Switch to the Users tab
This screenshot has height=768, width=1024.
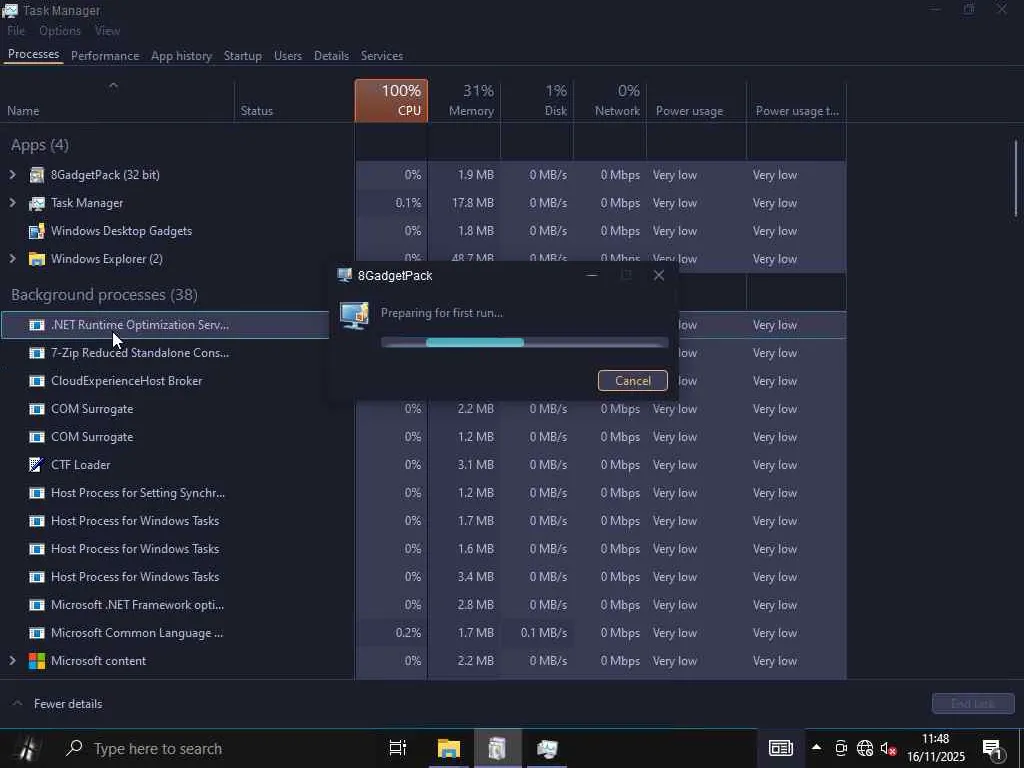point(287,56)
